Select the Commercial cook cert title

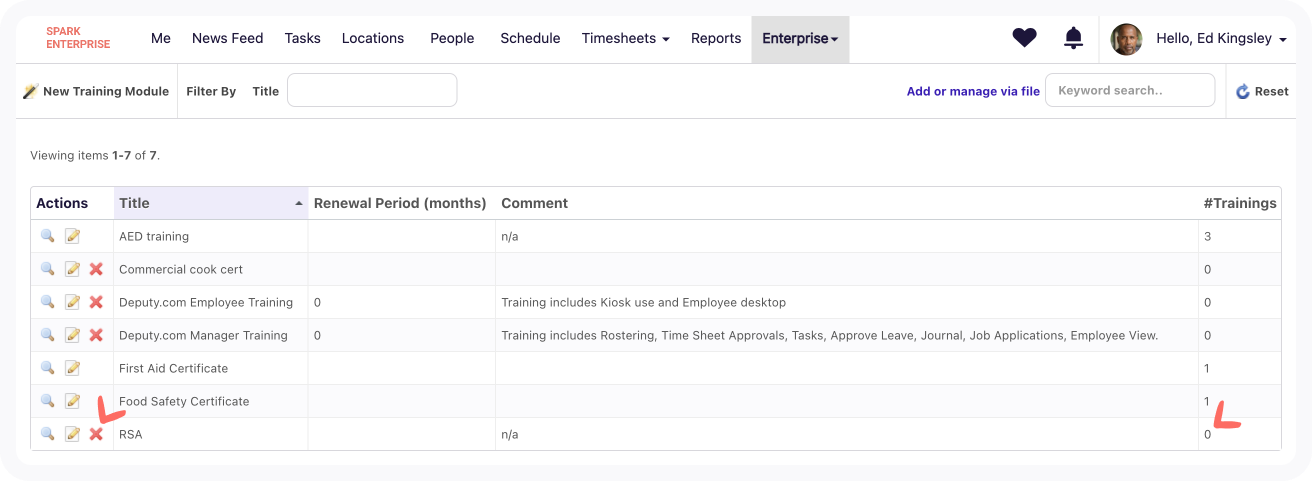tap(181, 269)
